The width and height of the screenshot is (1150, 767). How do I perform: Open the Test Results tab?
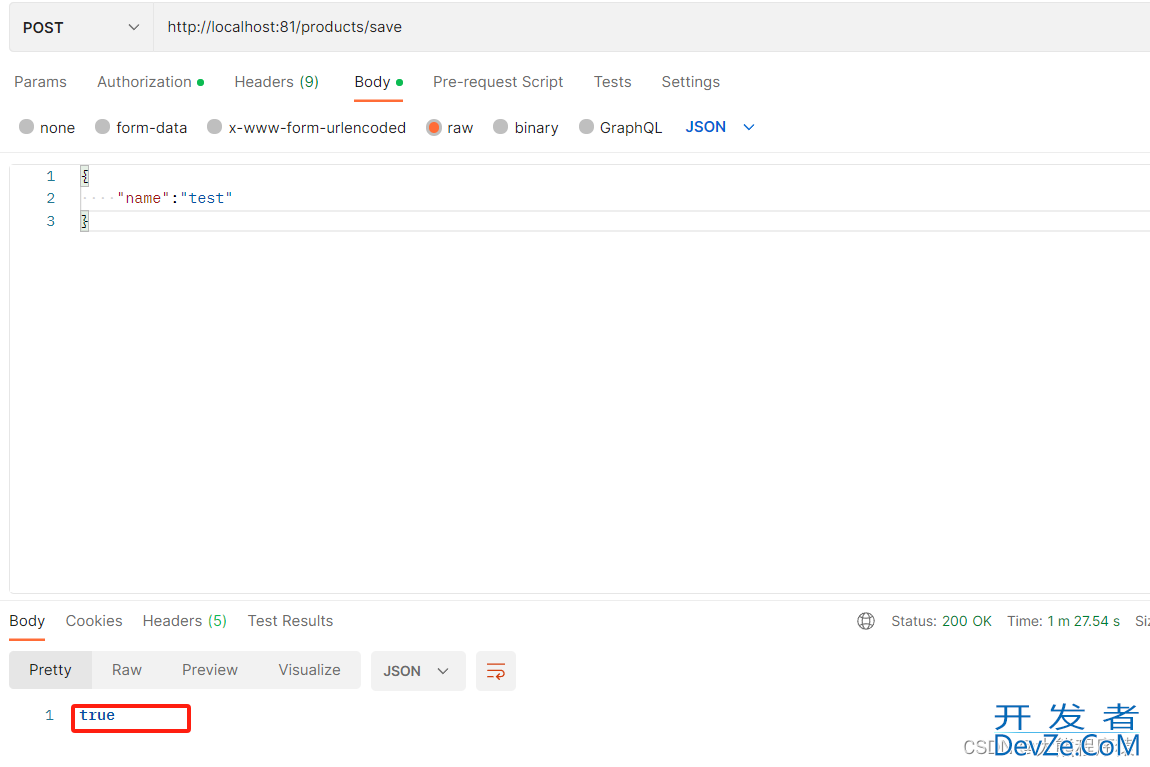click(x=290, y=621)
